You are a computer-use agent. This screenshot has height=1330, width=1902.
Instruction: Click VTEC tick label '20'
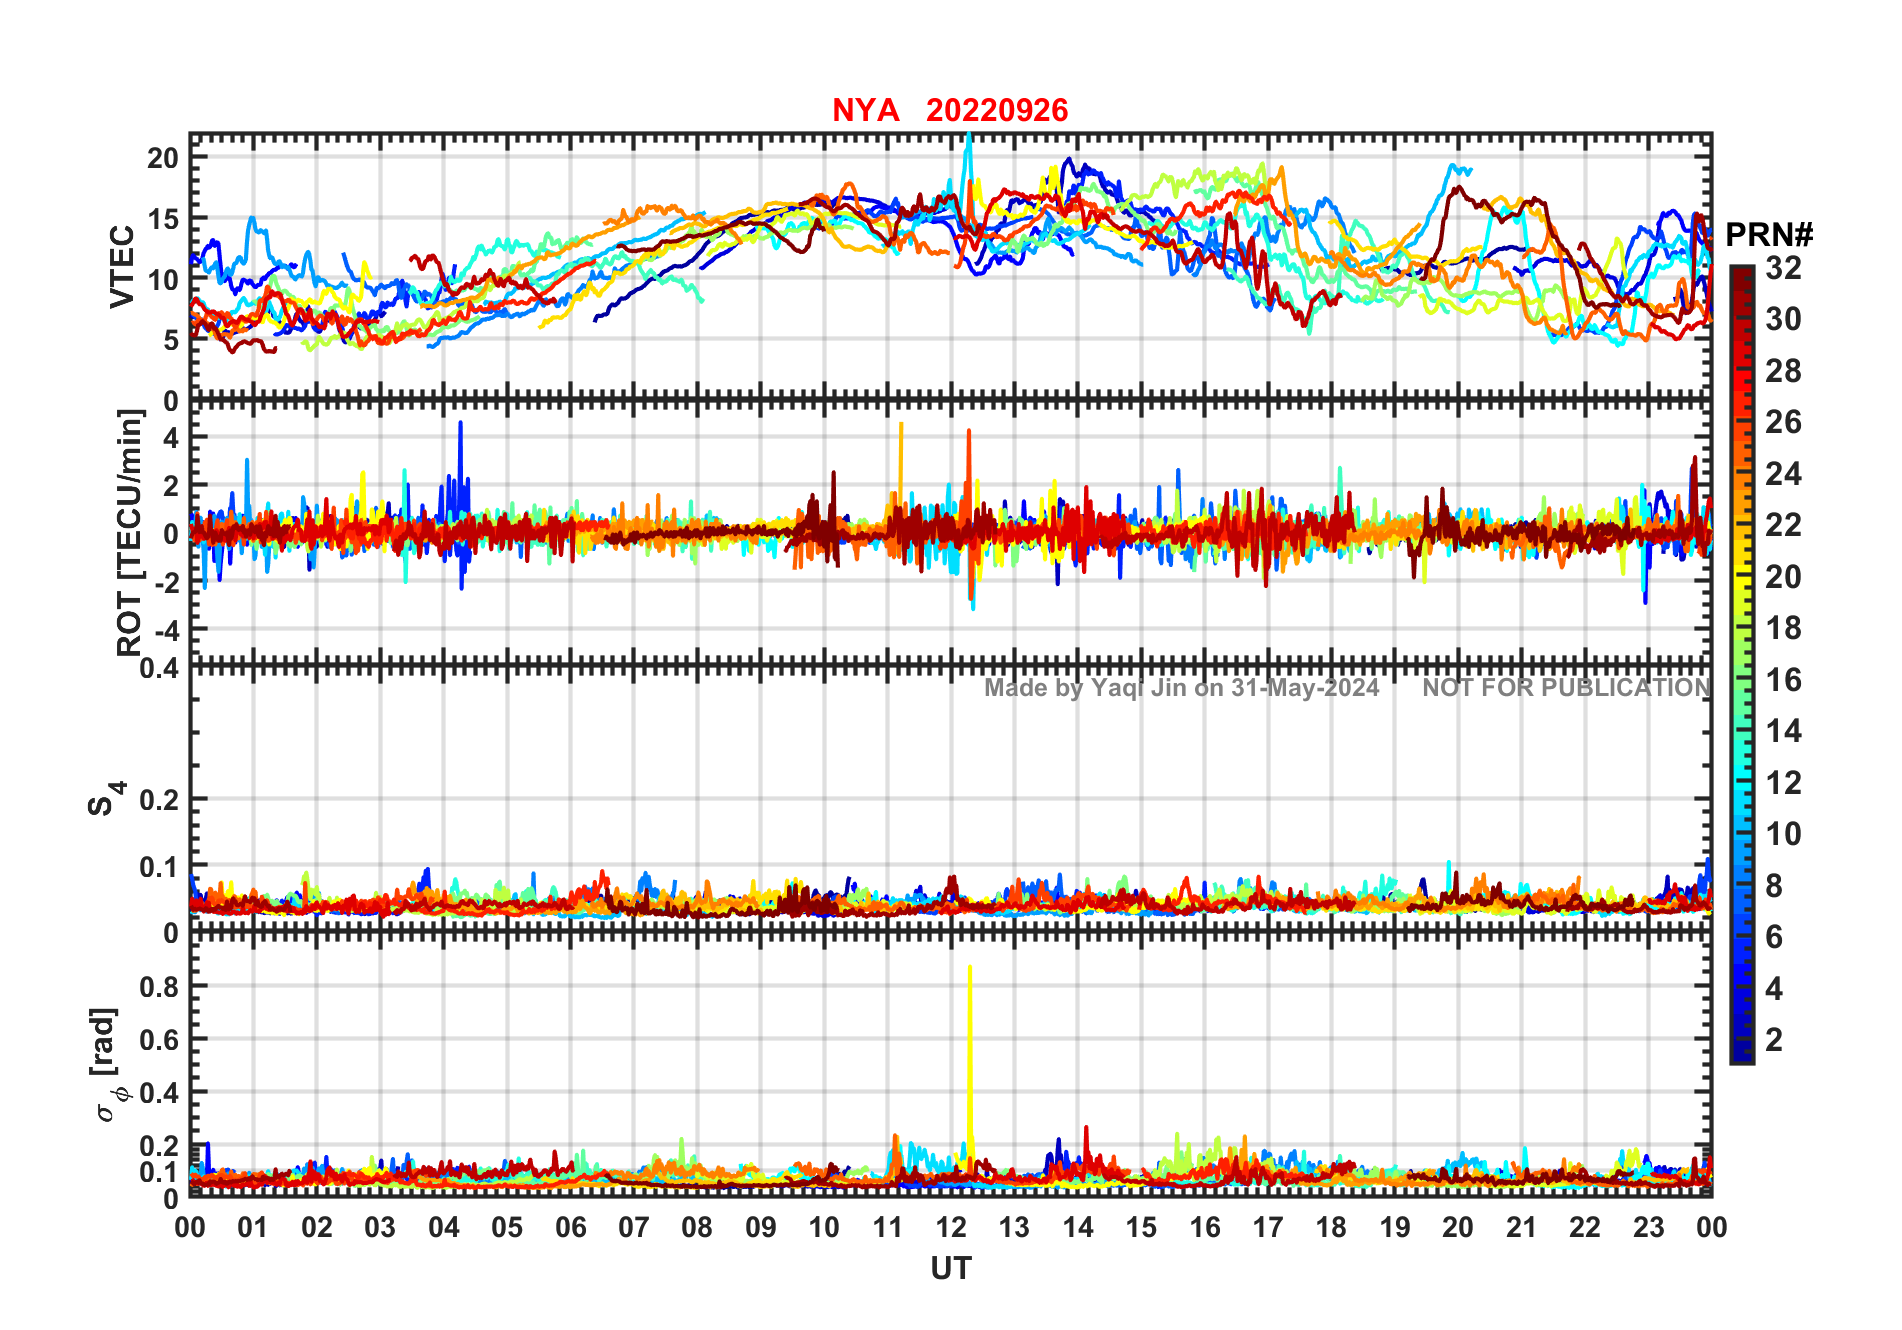(x=163, y=157)
